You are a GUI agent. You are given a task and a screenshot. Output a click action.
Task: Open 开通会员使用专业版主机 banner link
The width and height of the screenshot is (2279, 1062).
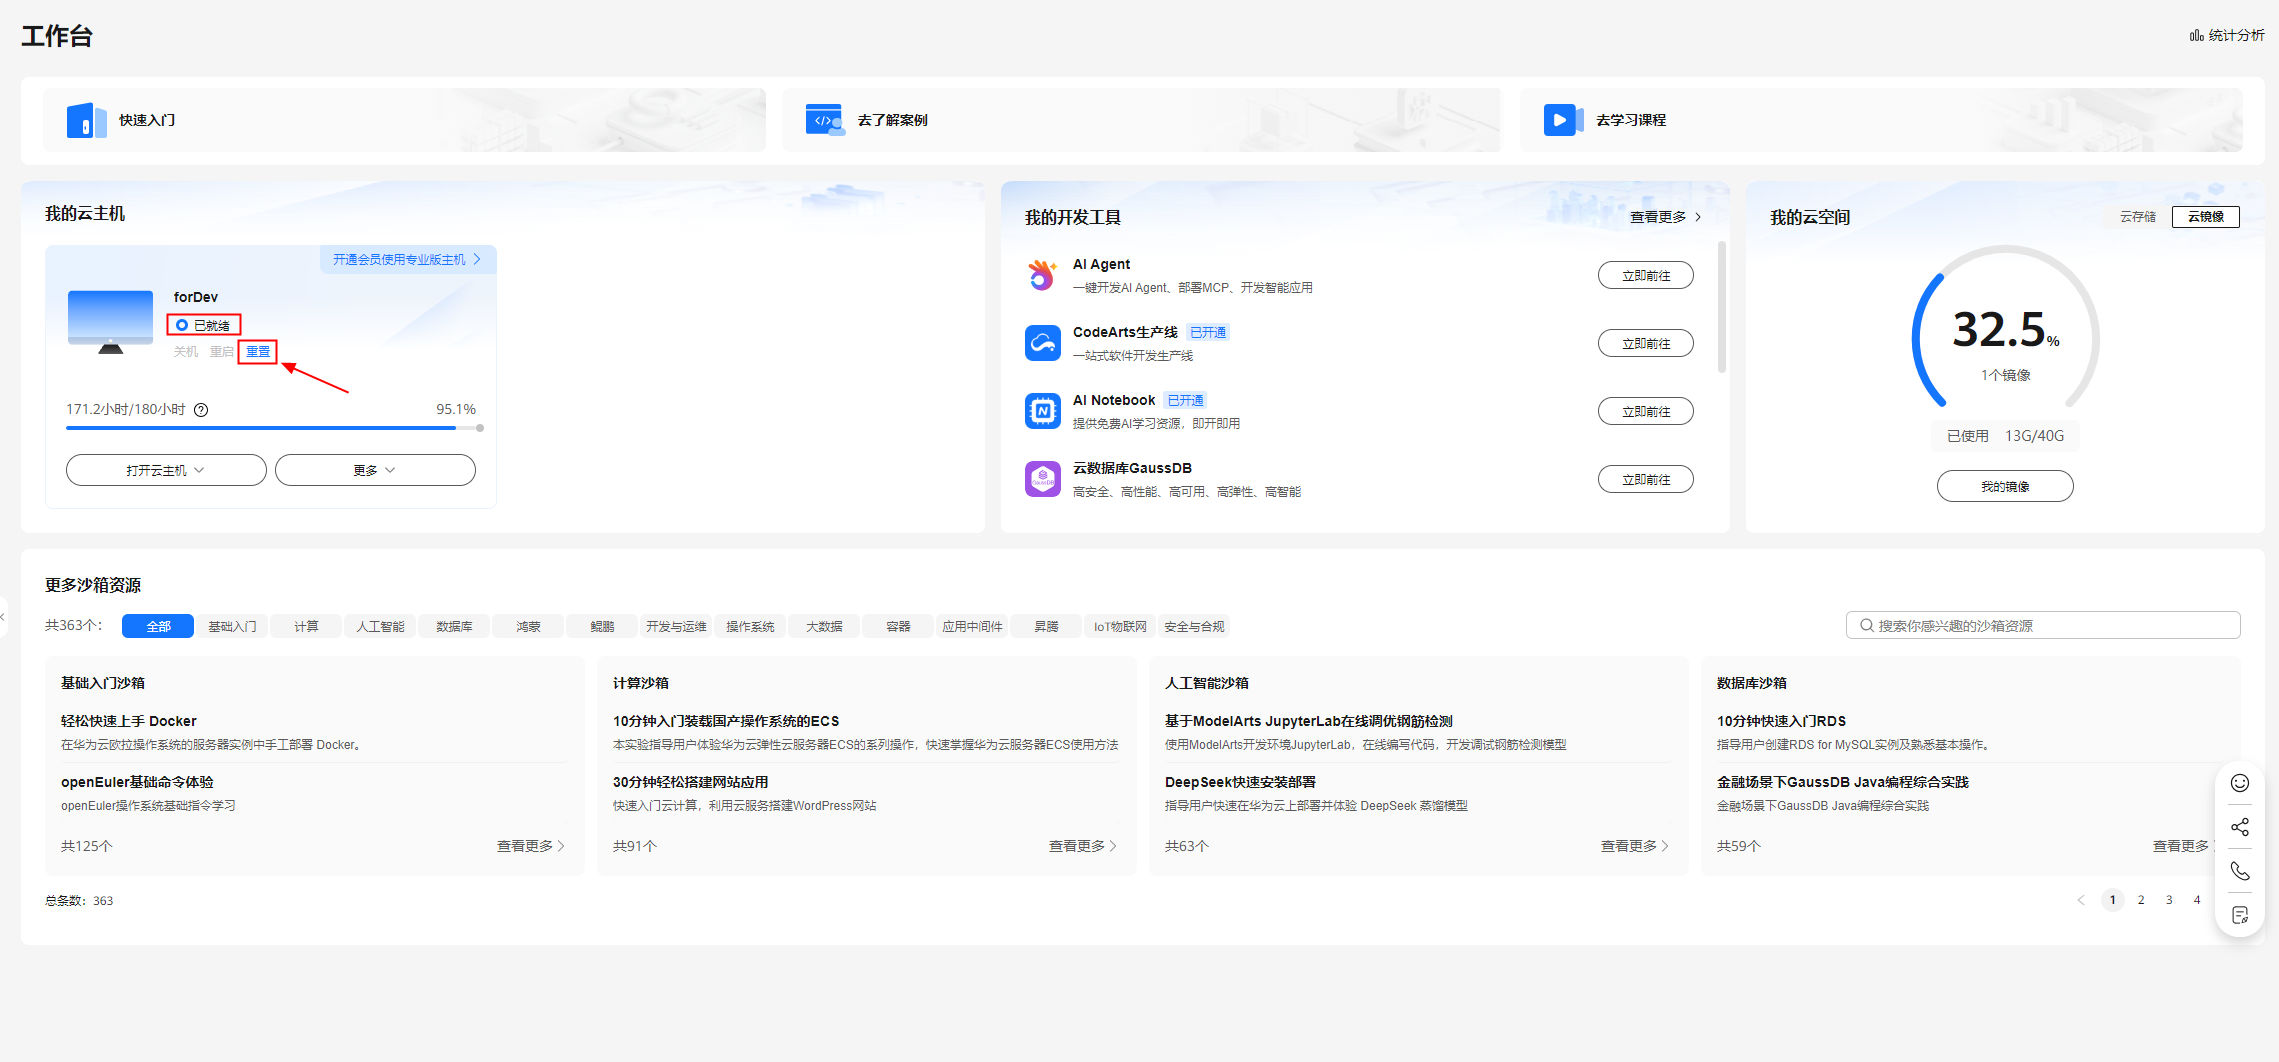407,259
